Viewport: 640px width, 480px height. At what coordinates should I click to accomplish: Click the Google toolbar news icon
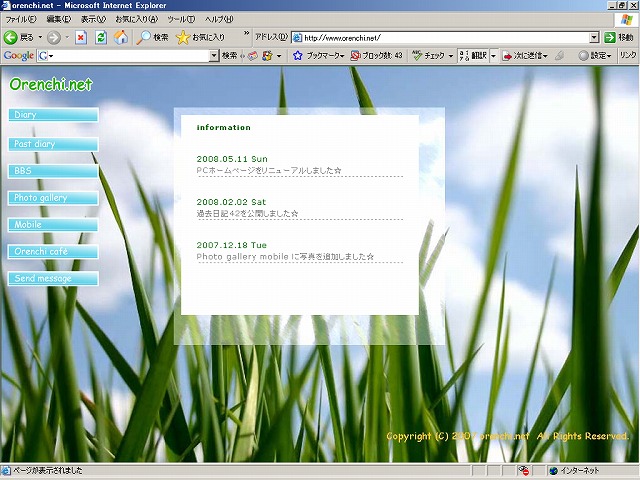pos(253,56)
